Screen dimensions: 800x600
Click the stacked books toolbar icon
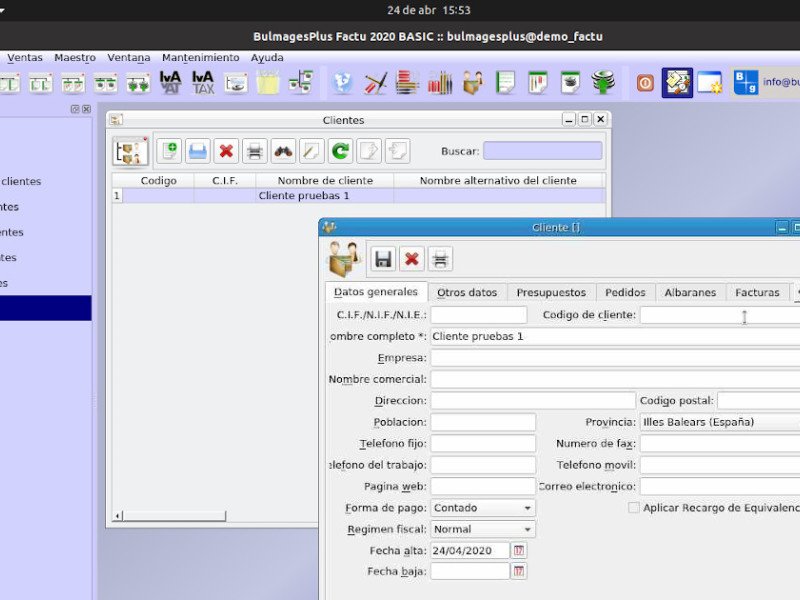click(408, 82)
